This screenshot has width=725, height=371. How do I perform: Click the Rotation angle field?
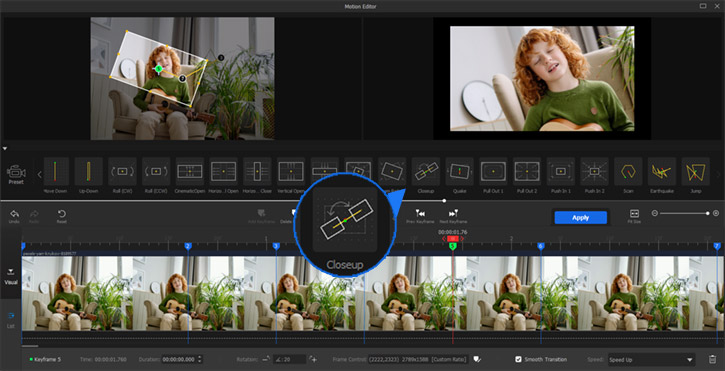[x=289, y=359]
